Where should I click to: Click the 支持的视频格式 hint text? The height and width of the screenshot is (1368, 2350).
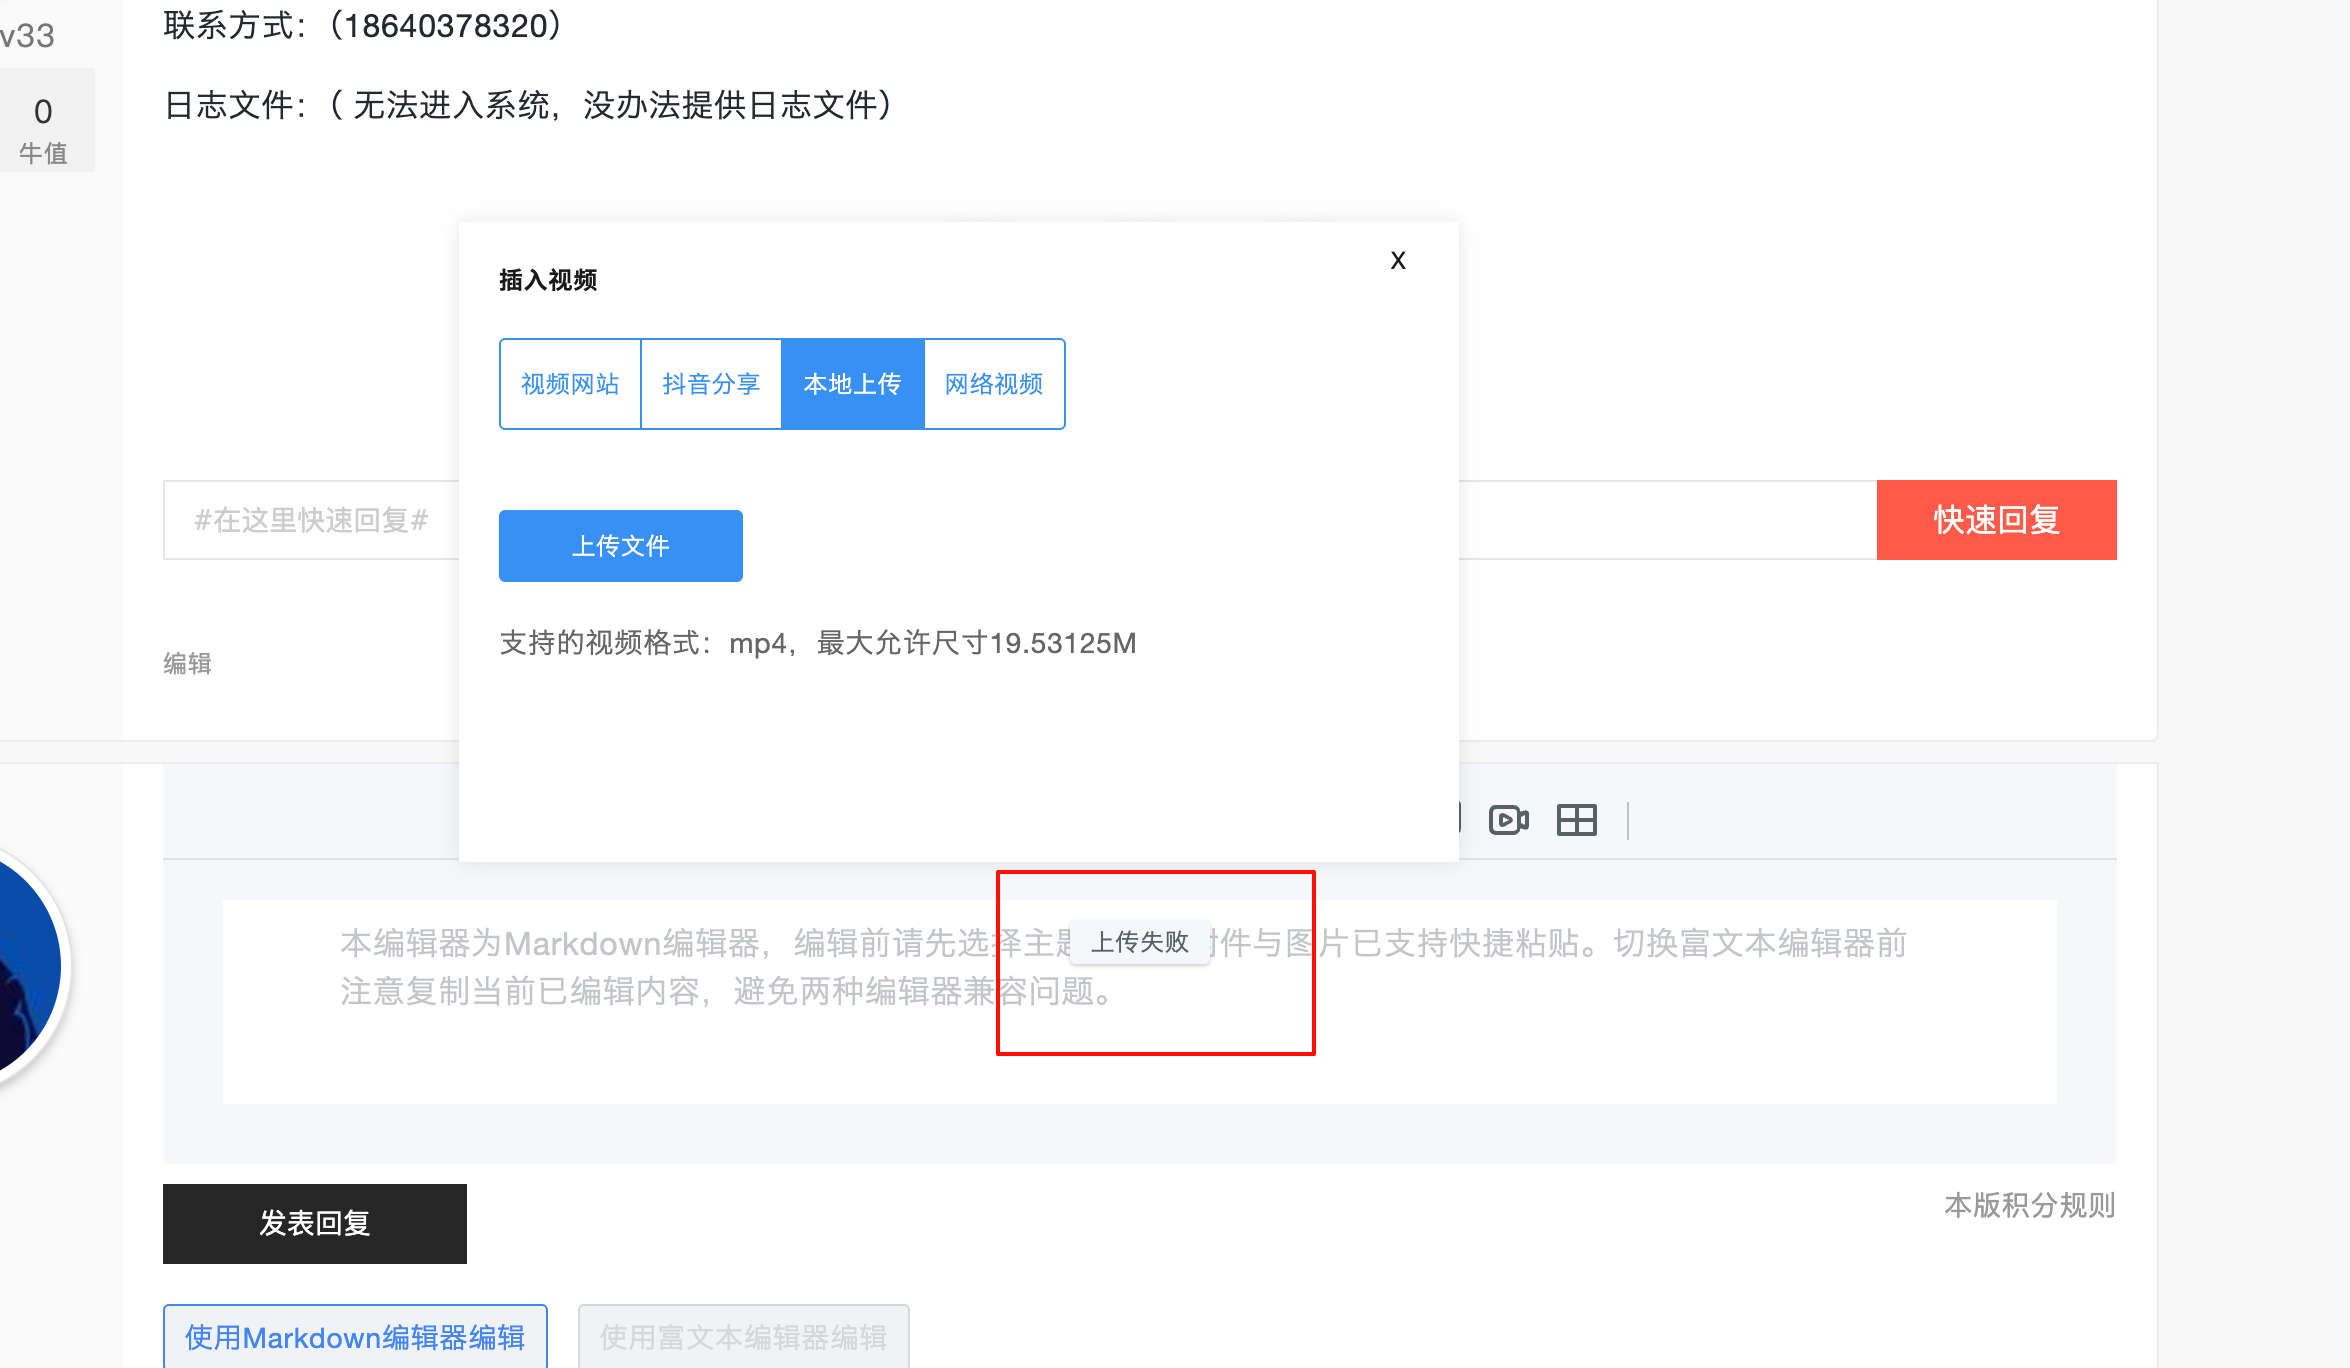point(817,643)
